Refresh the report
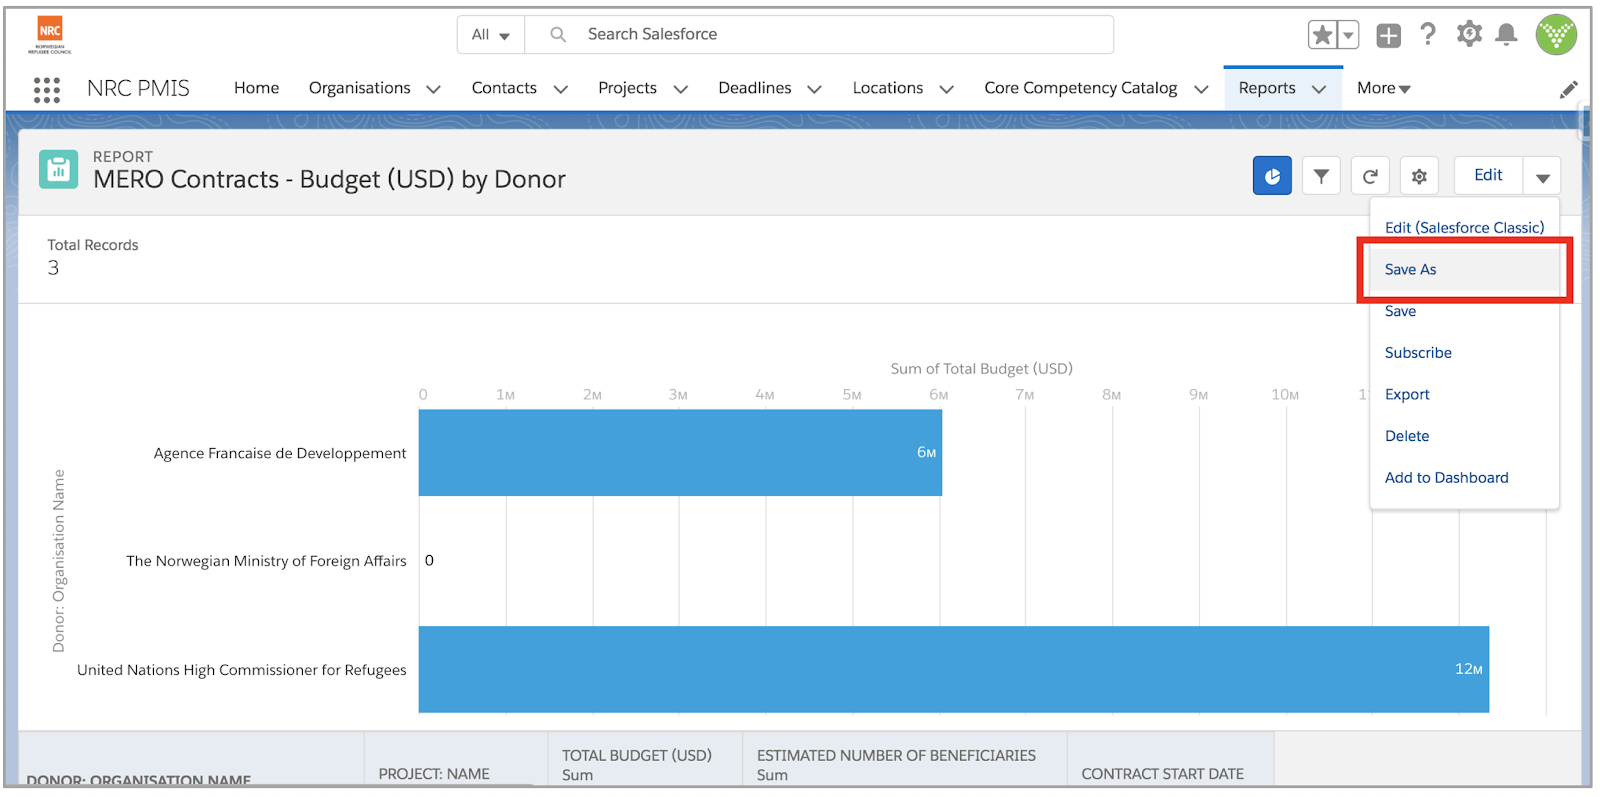Viewport: 1600px width, 797px height. (1370, 176)
